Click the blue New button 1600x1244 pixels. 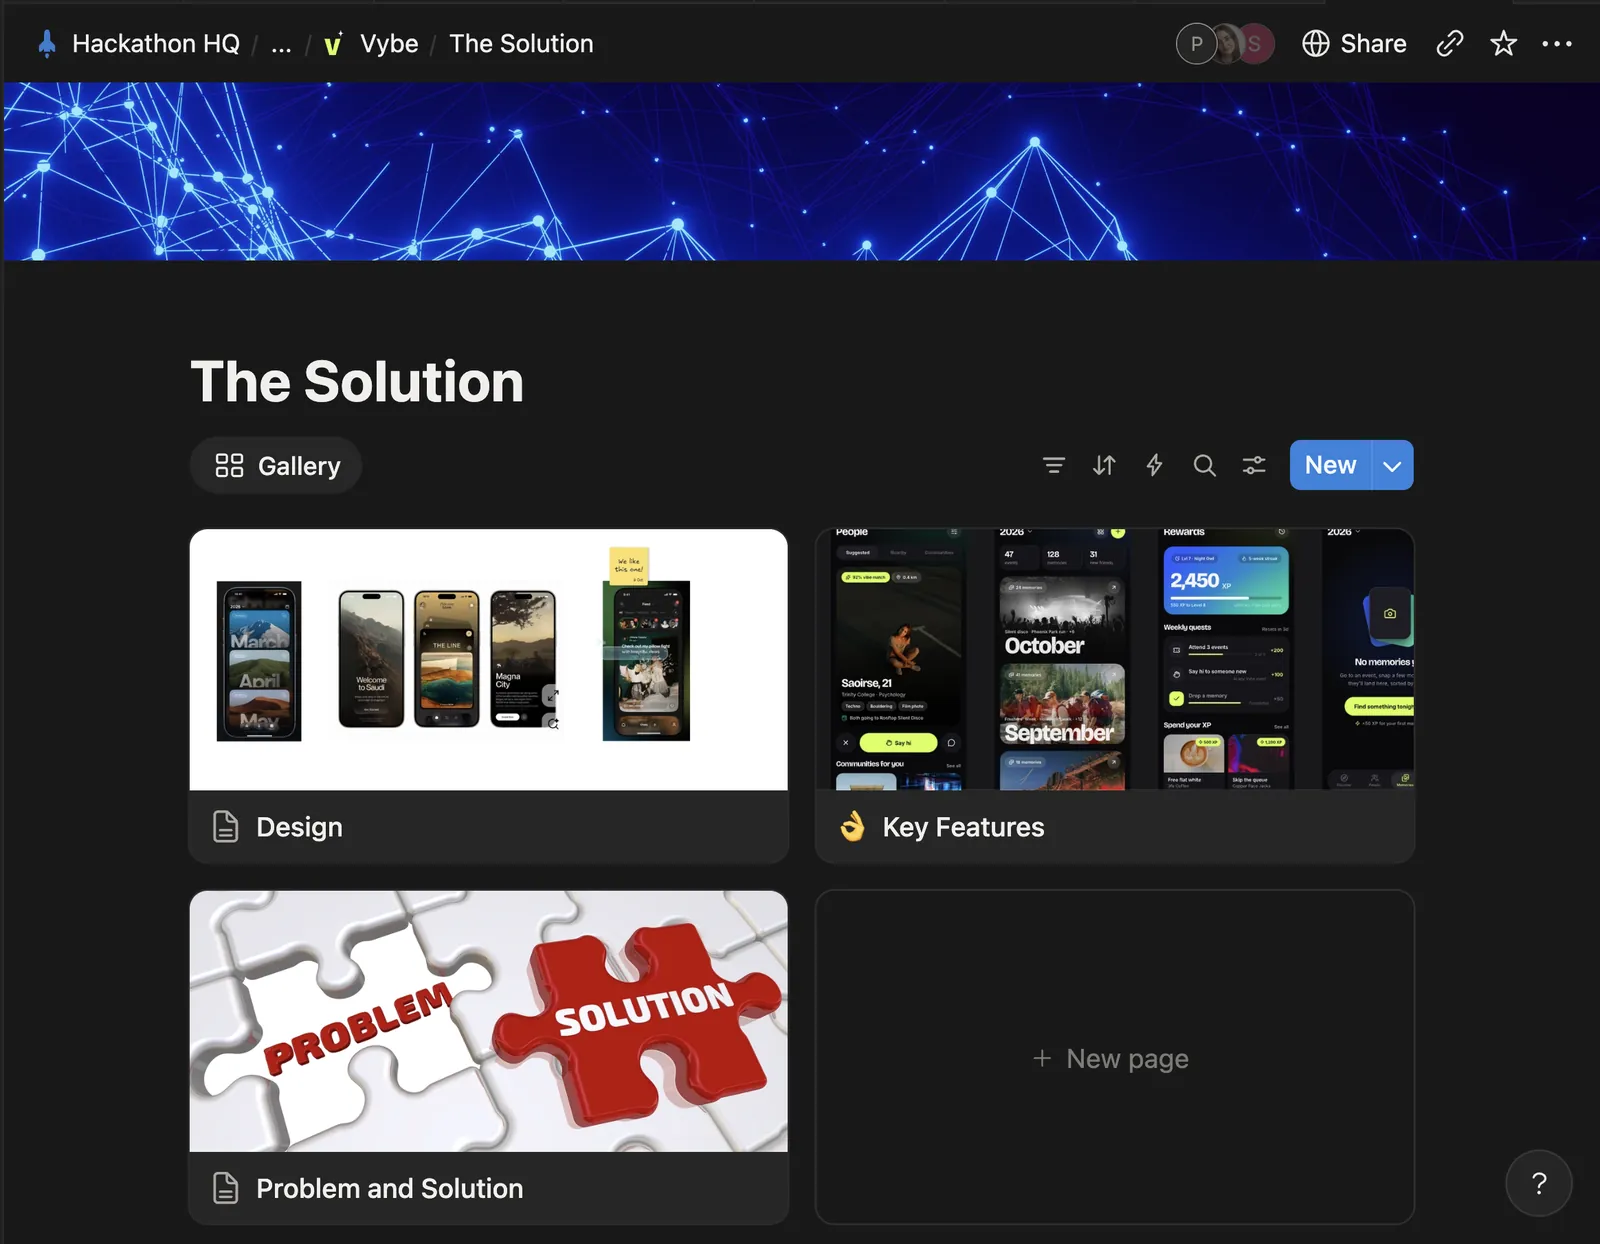point(1330,465)
